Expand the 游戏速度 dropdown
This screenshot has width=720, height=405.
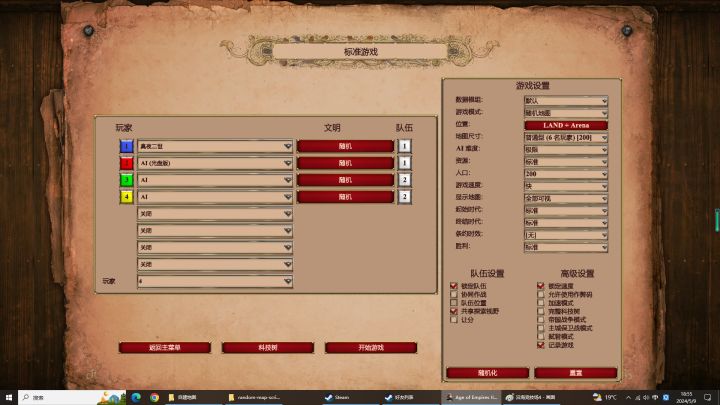(566, 186)
